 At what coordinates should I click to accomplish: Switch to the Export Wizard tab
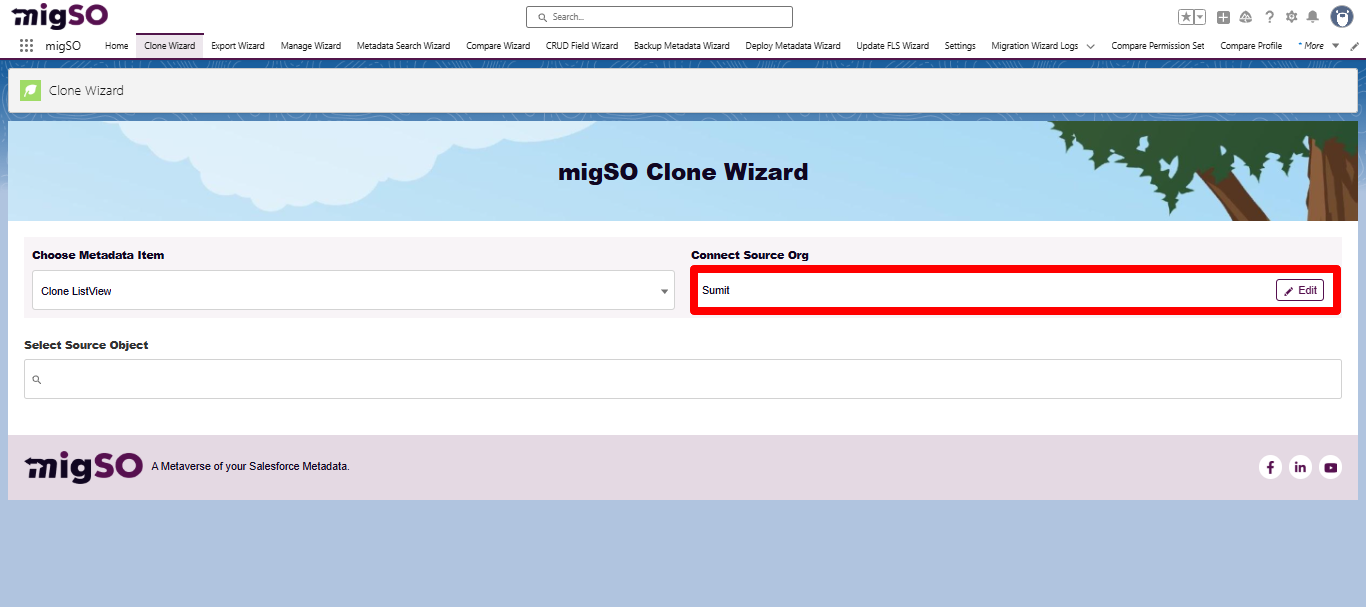tap(237, 45)
